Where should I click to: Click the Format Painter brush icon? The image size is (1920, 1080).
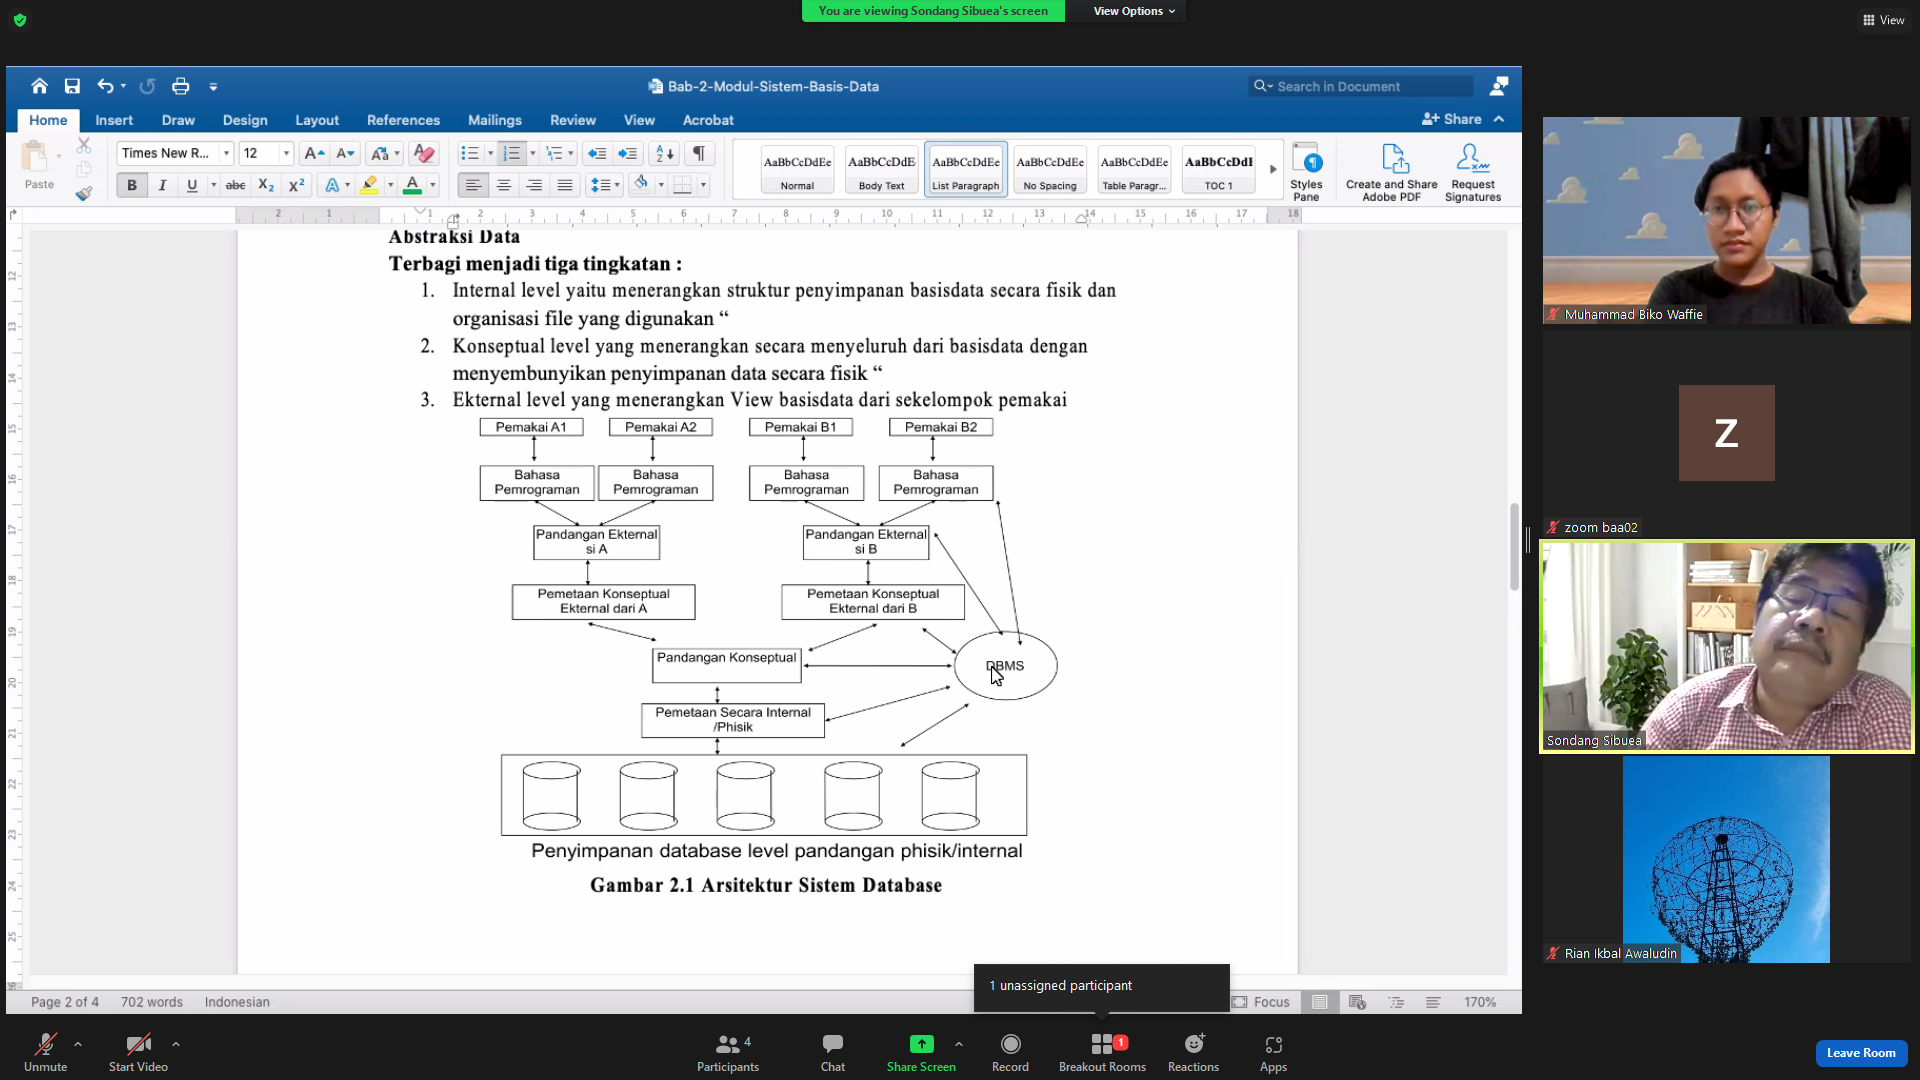click(x=84, y=193)
